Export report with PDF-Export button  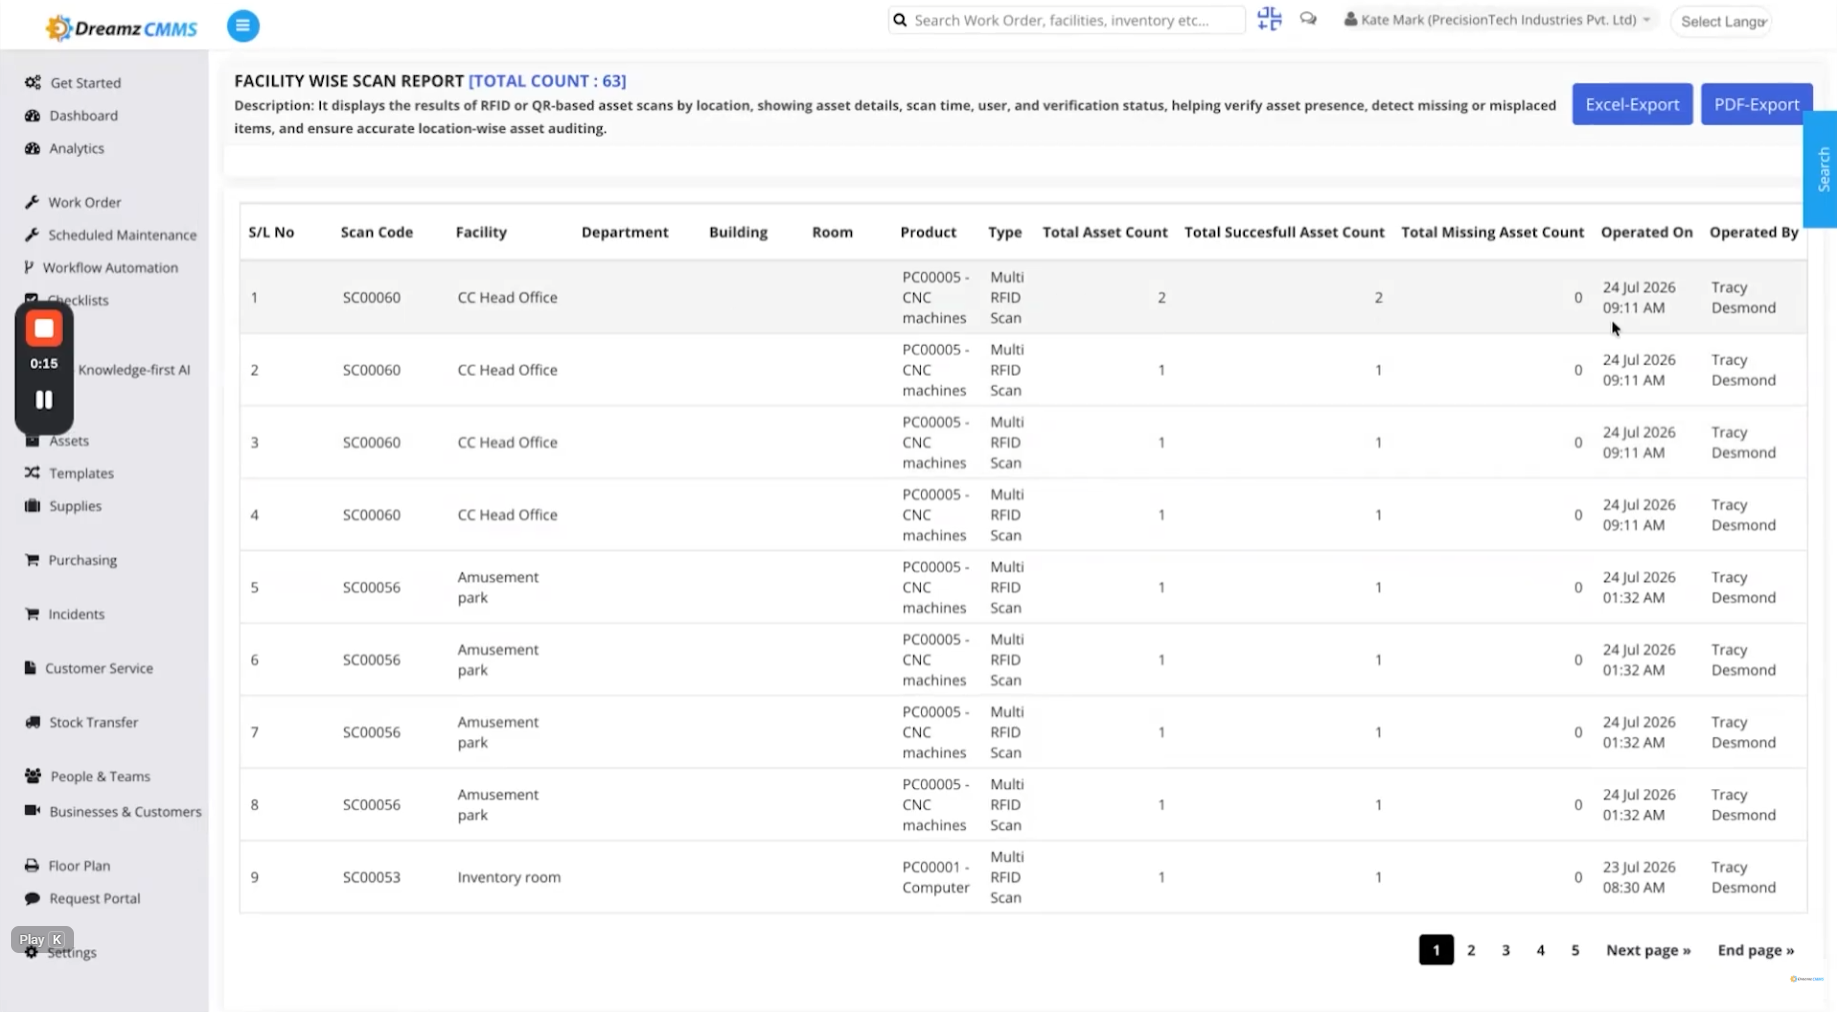[1755, 104]
